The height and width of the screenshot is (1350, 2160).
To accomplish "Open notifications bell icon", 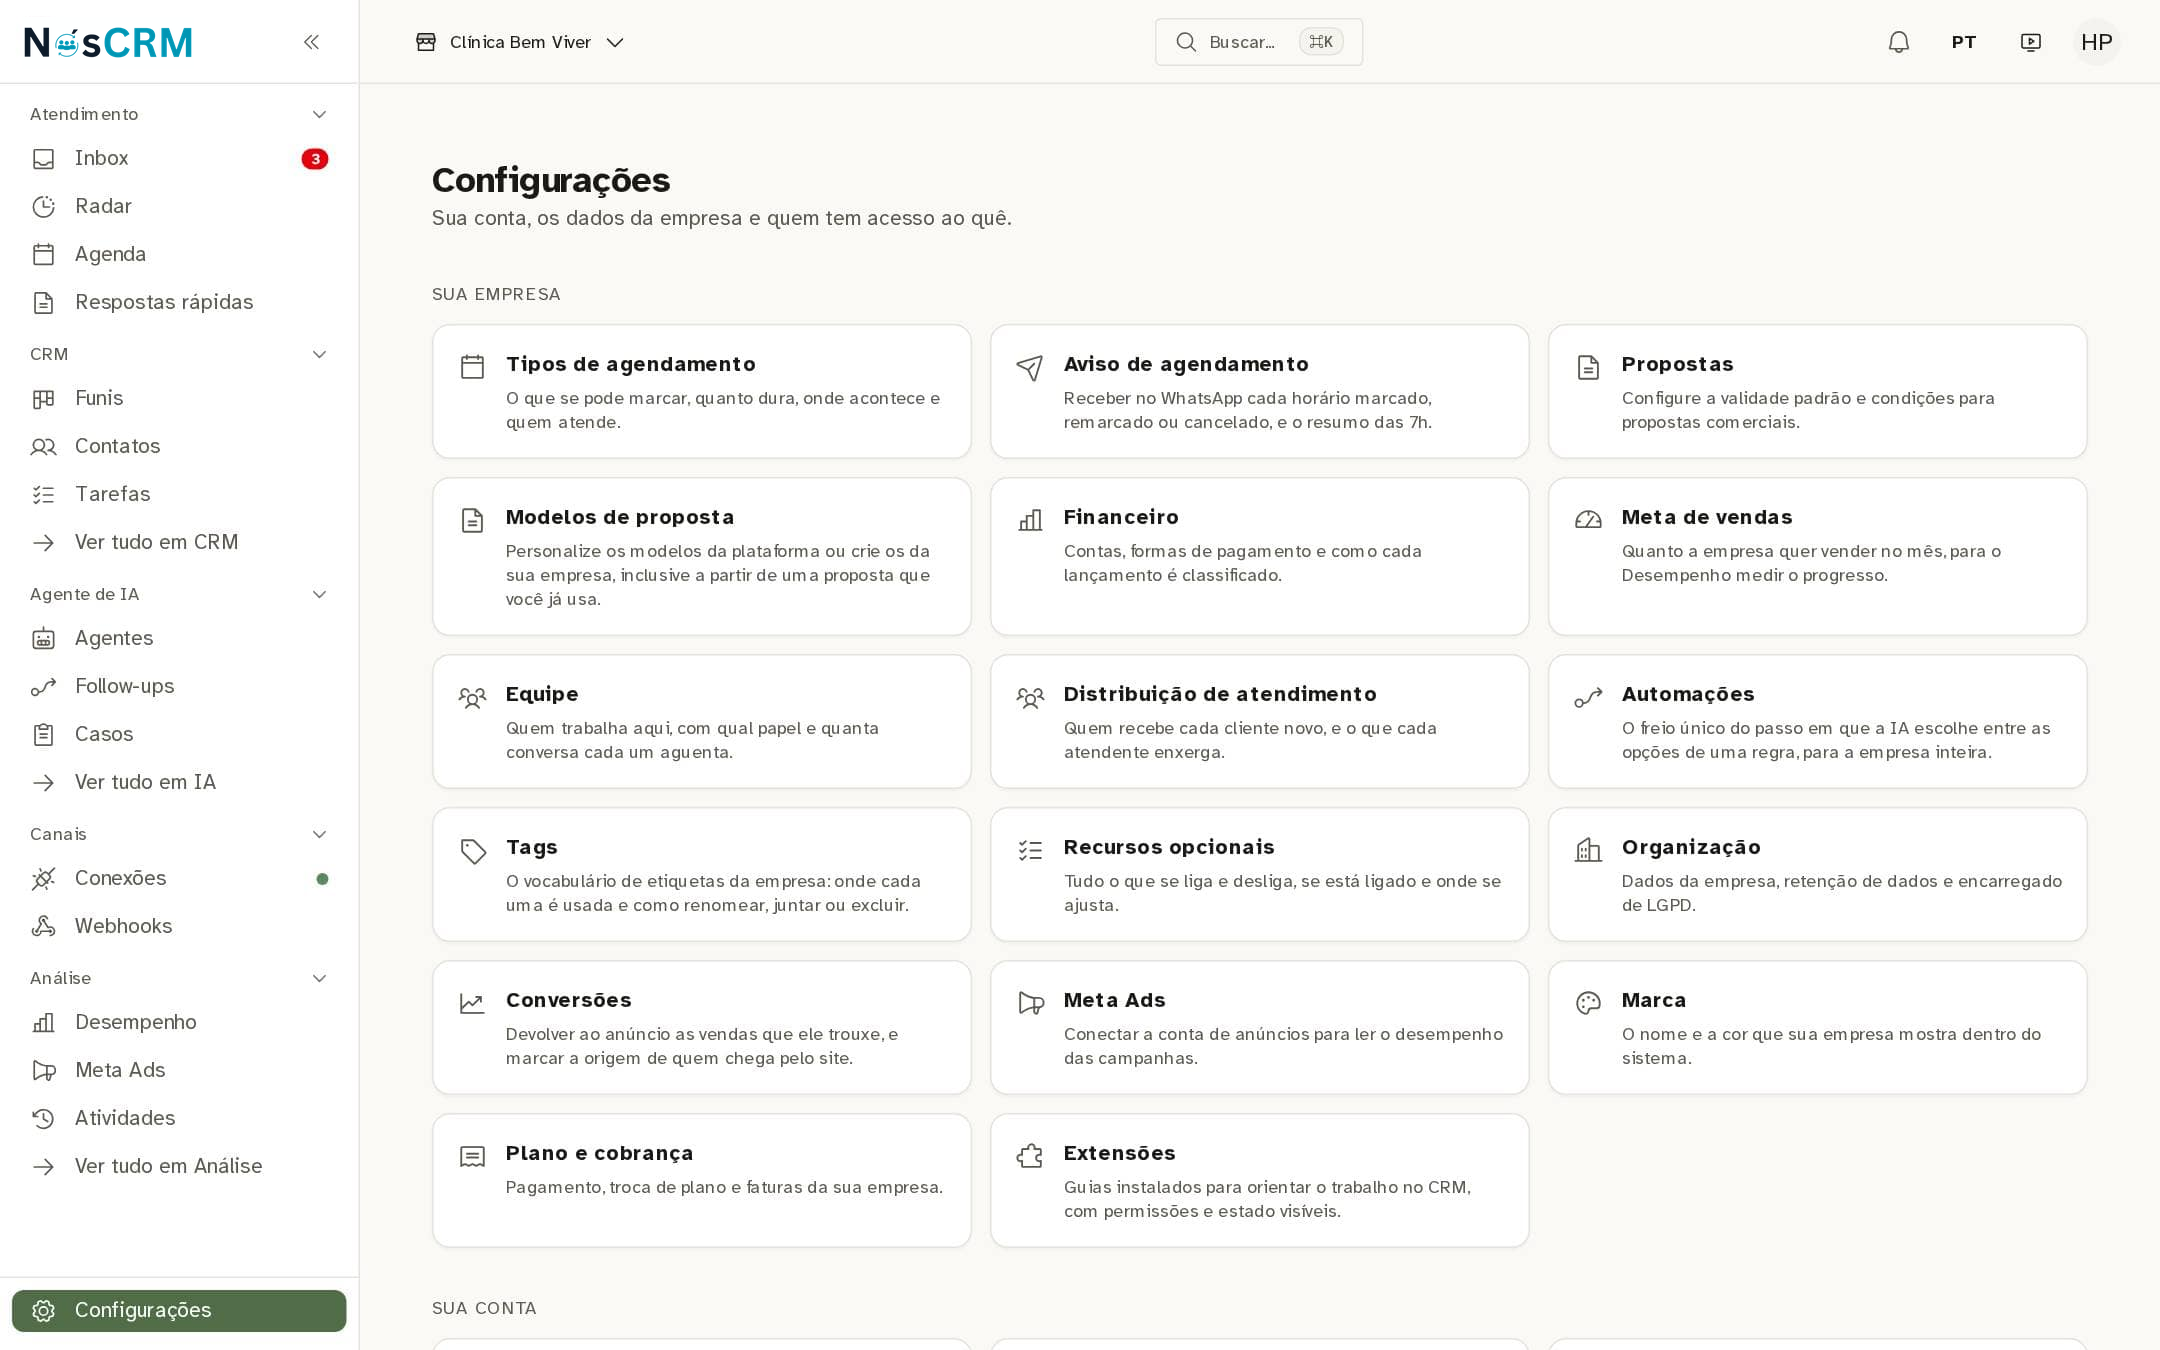I will coord(1898,42).
